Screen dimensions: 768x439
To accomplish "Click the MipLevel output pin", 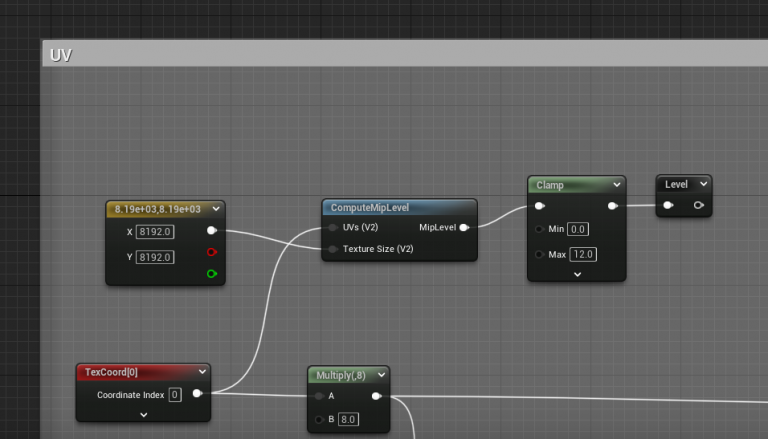I will click(464, 227).
